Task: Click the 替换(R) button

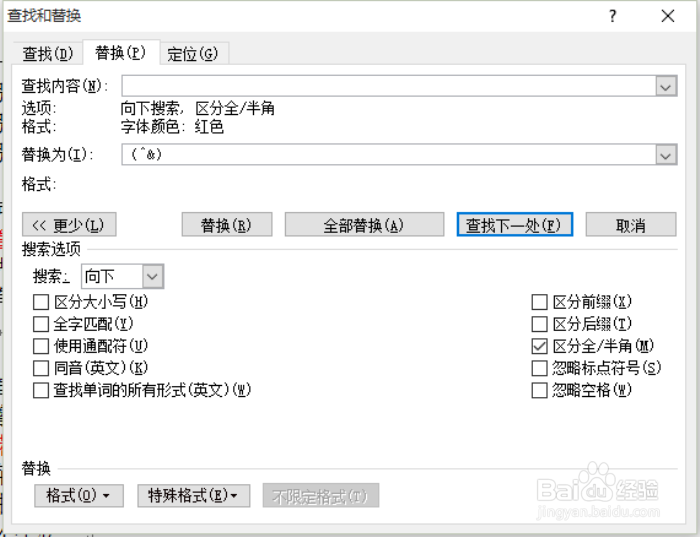Action: tap(227, 225)
